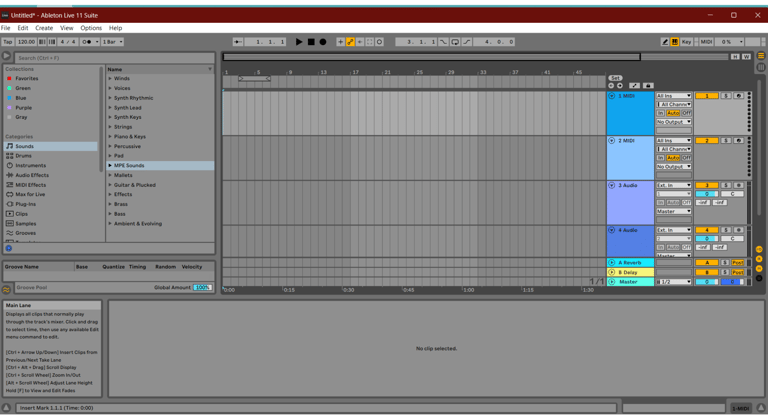The image size is (768, 416).
Task: Open the Max for Live category
Action: 30,195
